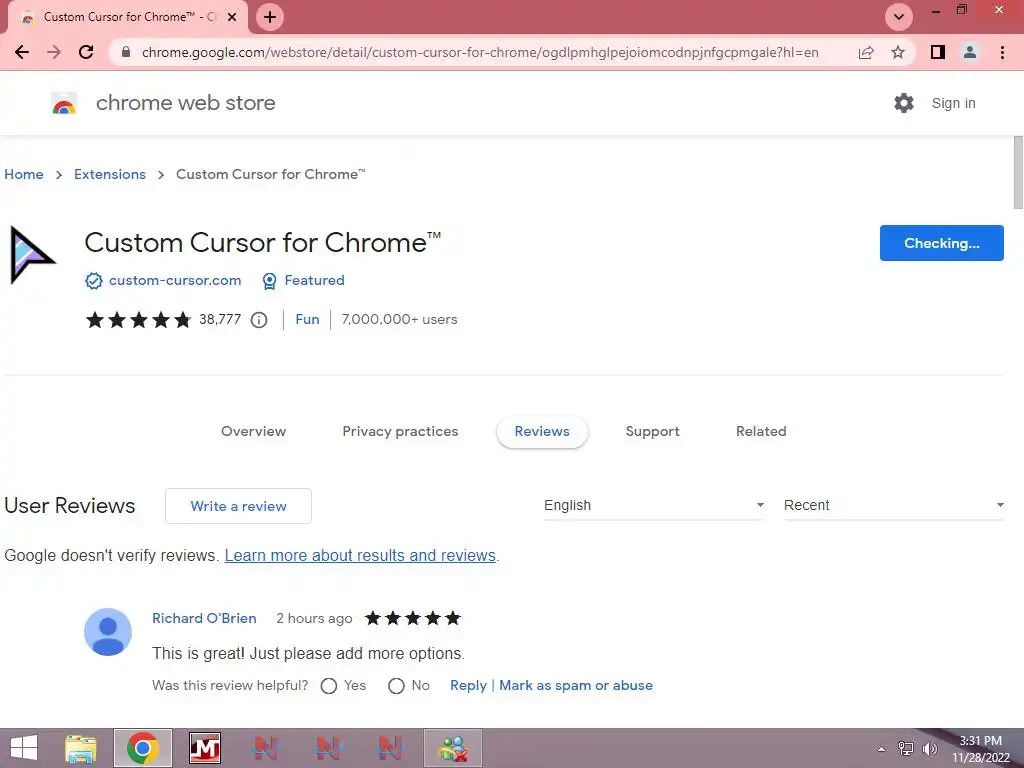Click the browser forward arrow
The image size is (1024, 768).
(x=54, y=52)
